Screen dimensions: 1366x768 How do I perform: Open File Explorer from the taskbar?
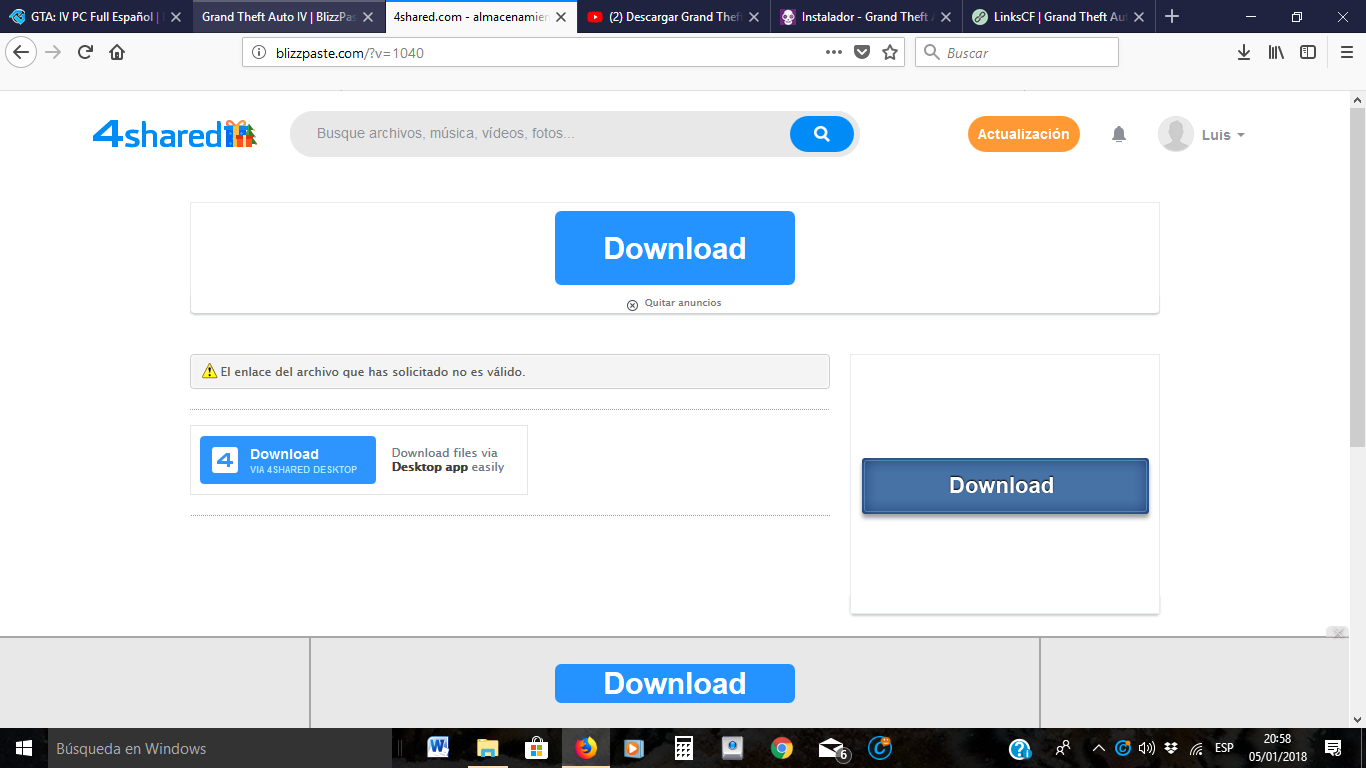[x=487, y=748]
